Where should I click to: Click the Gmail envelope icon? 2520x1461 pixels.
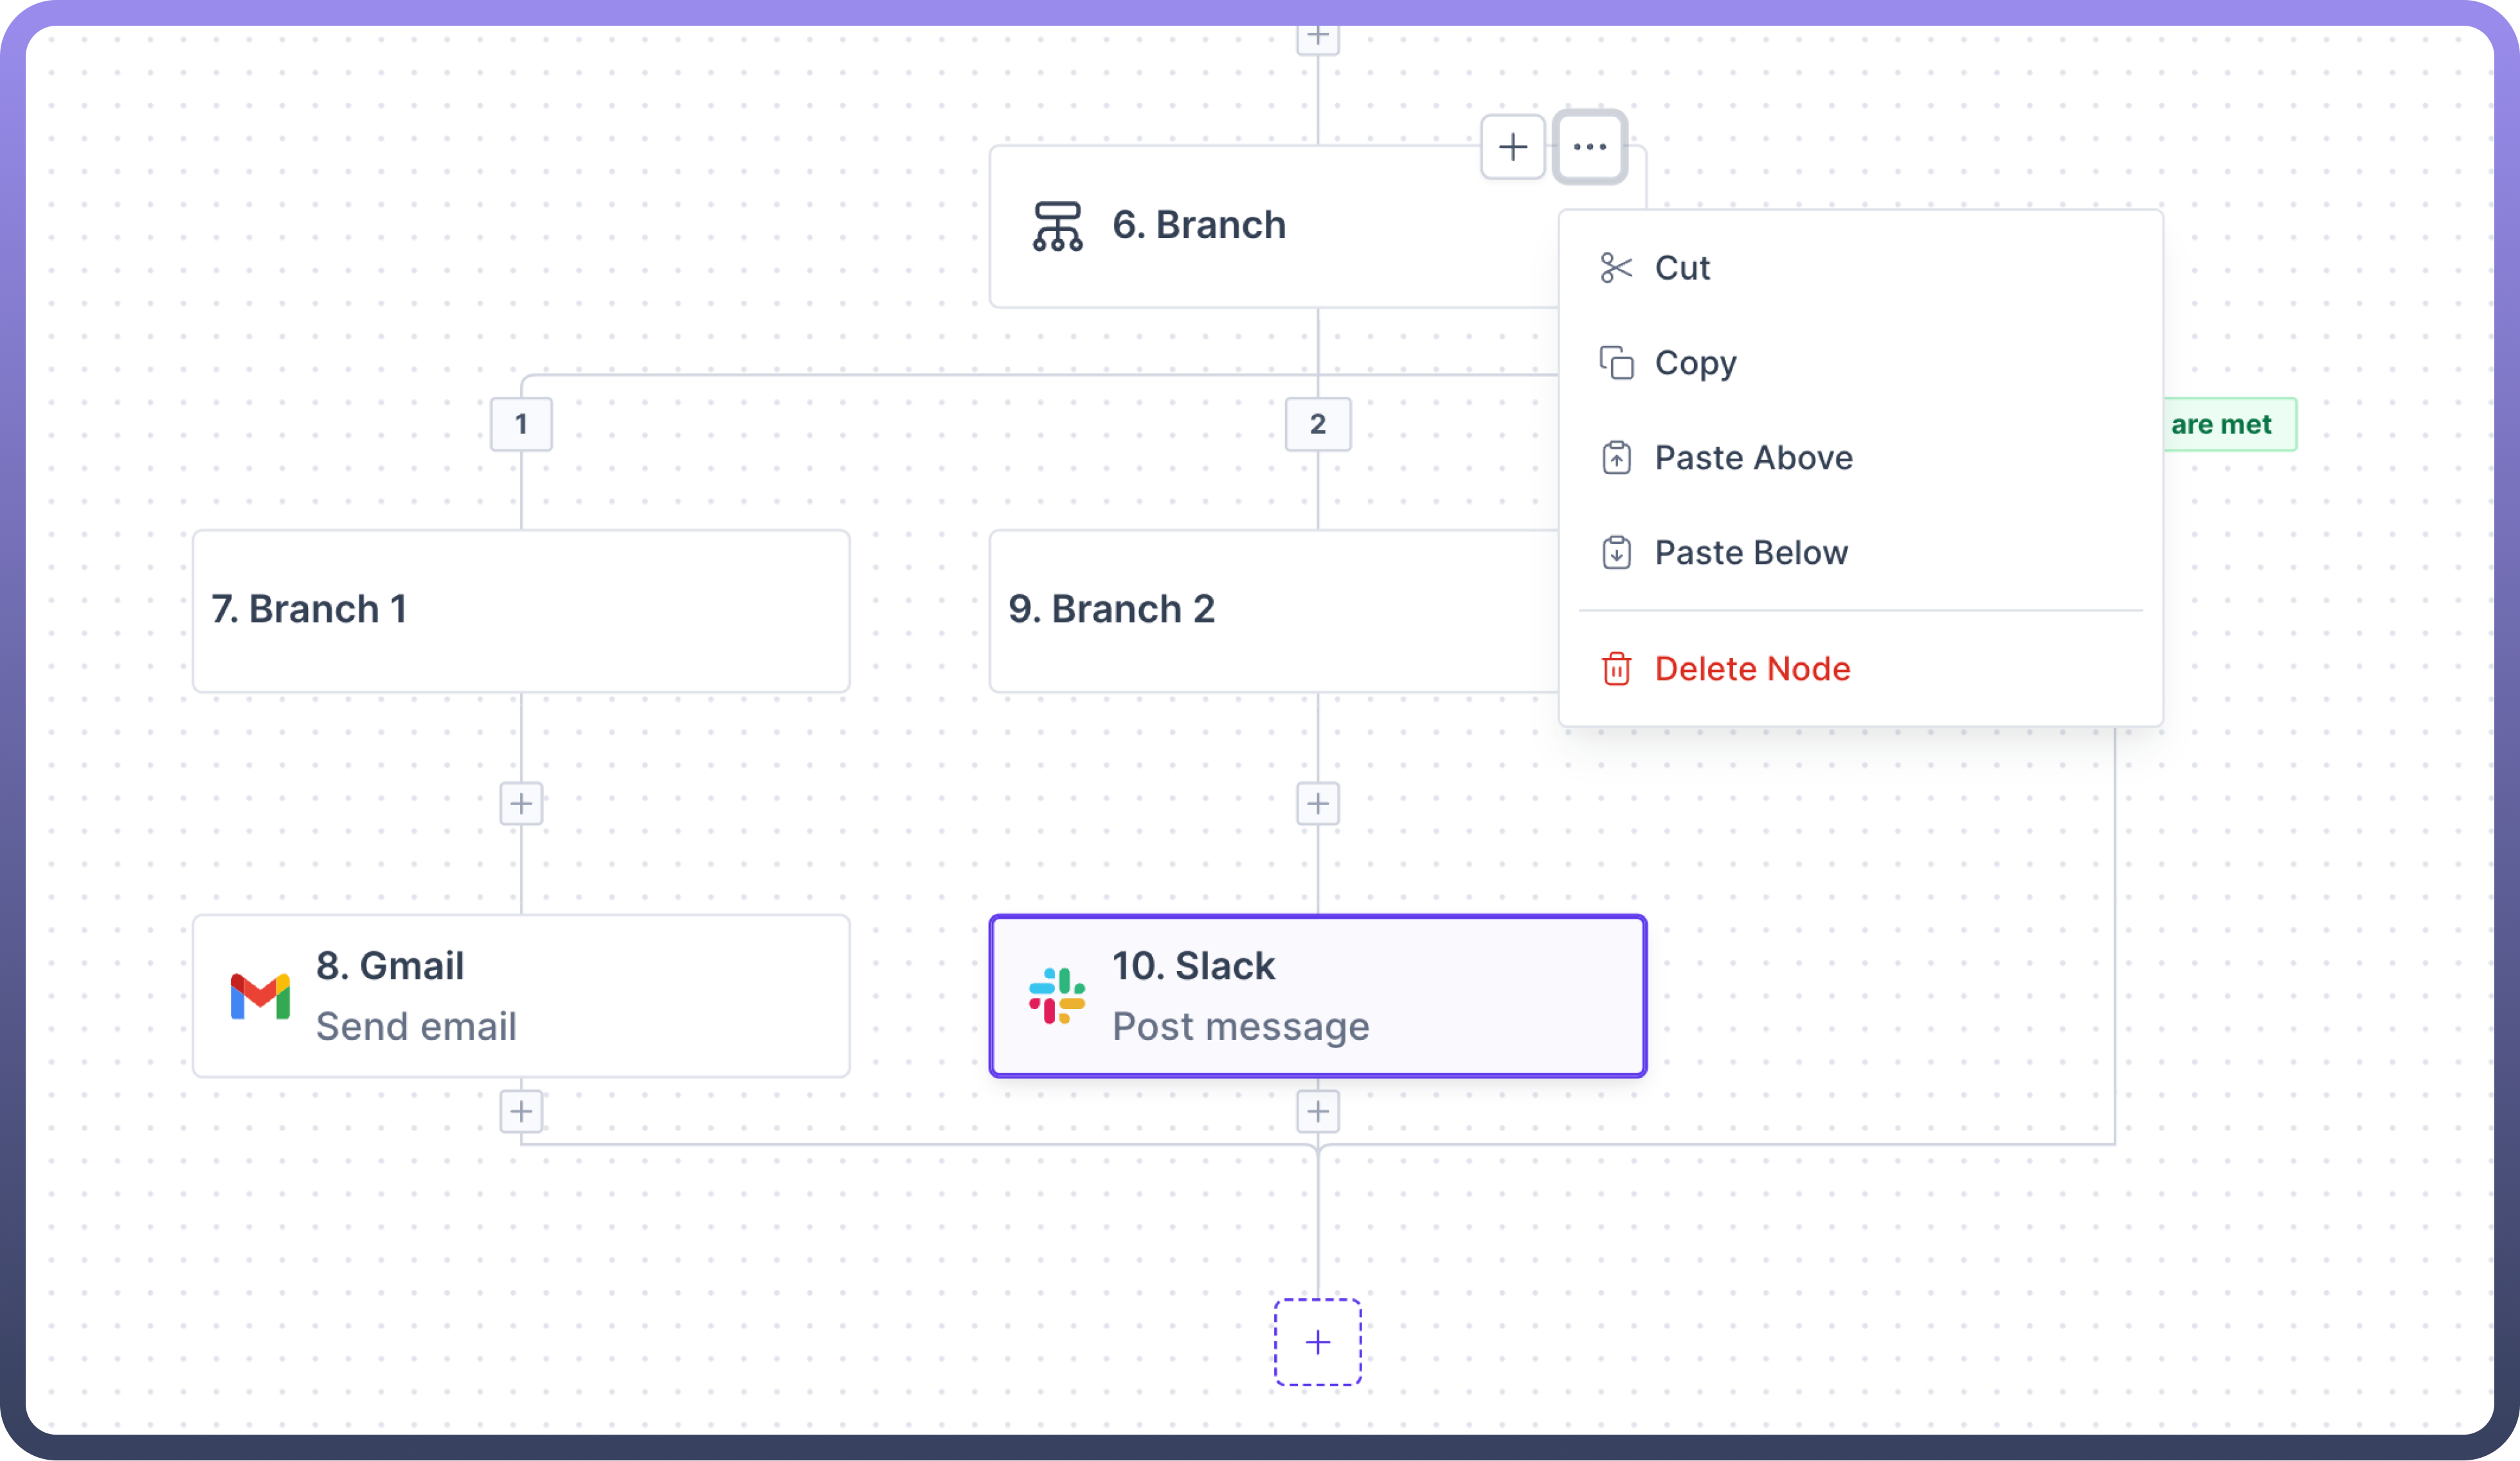click(260, 996)
